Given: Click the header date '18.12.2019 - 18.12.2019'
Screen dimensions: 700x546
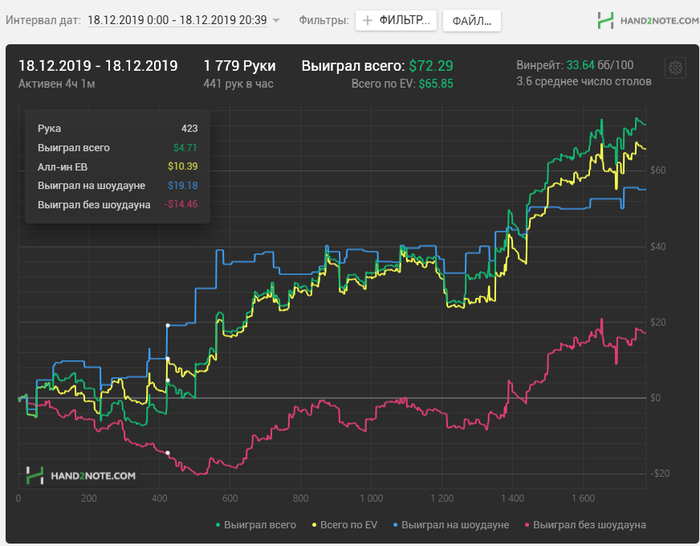Looking at the screenshot, I should coord(98,66).
